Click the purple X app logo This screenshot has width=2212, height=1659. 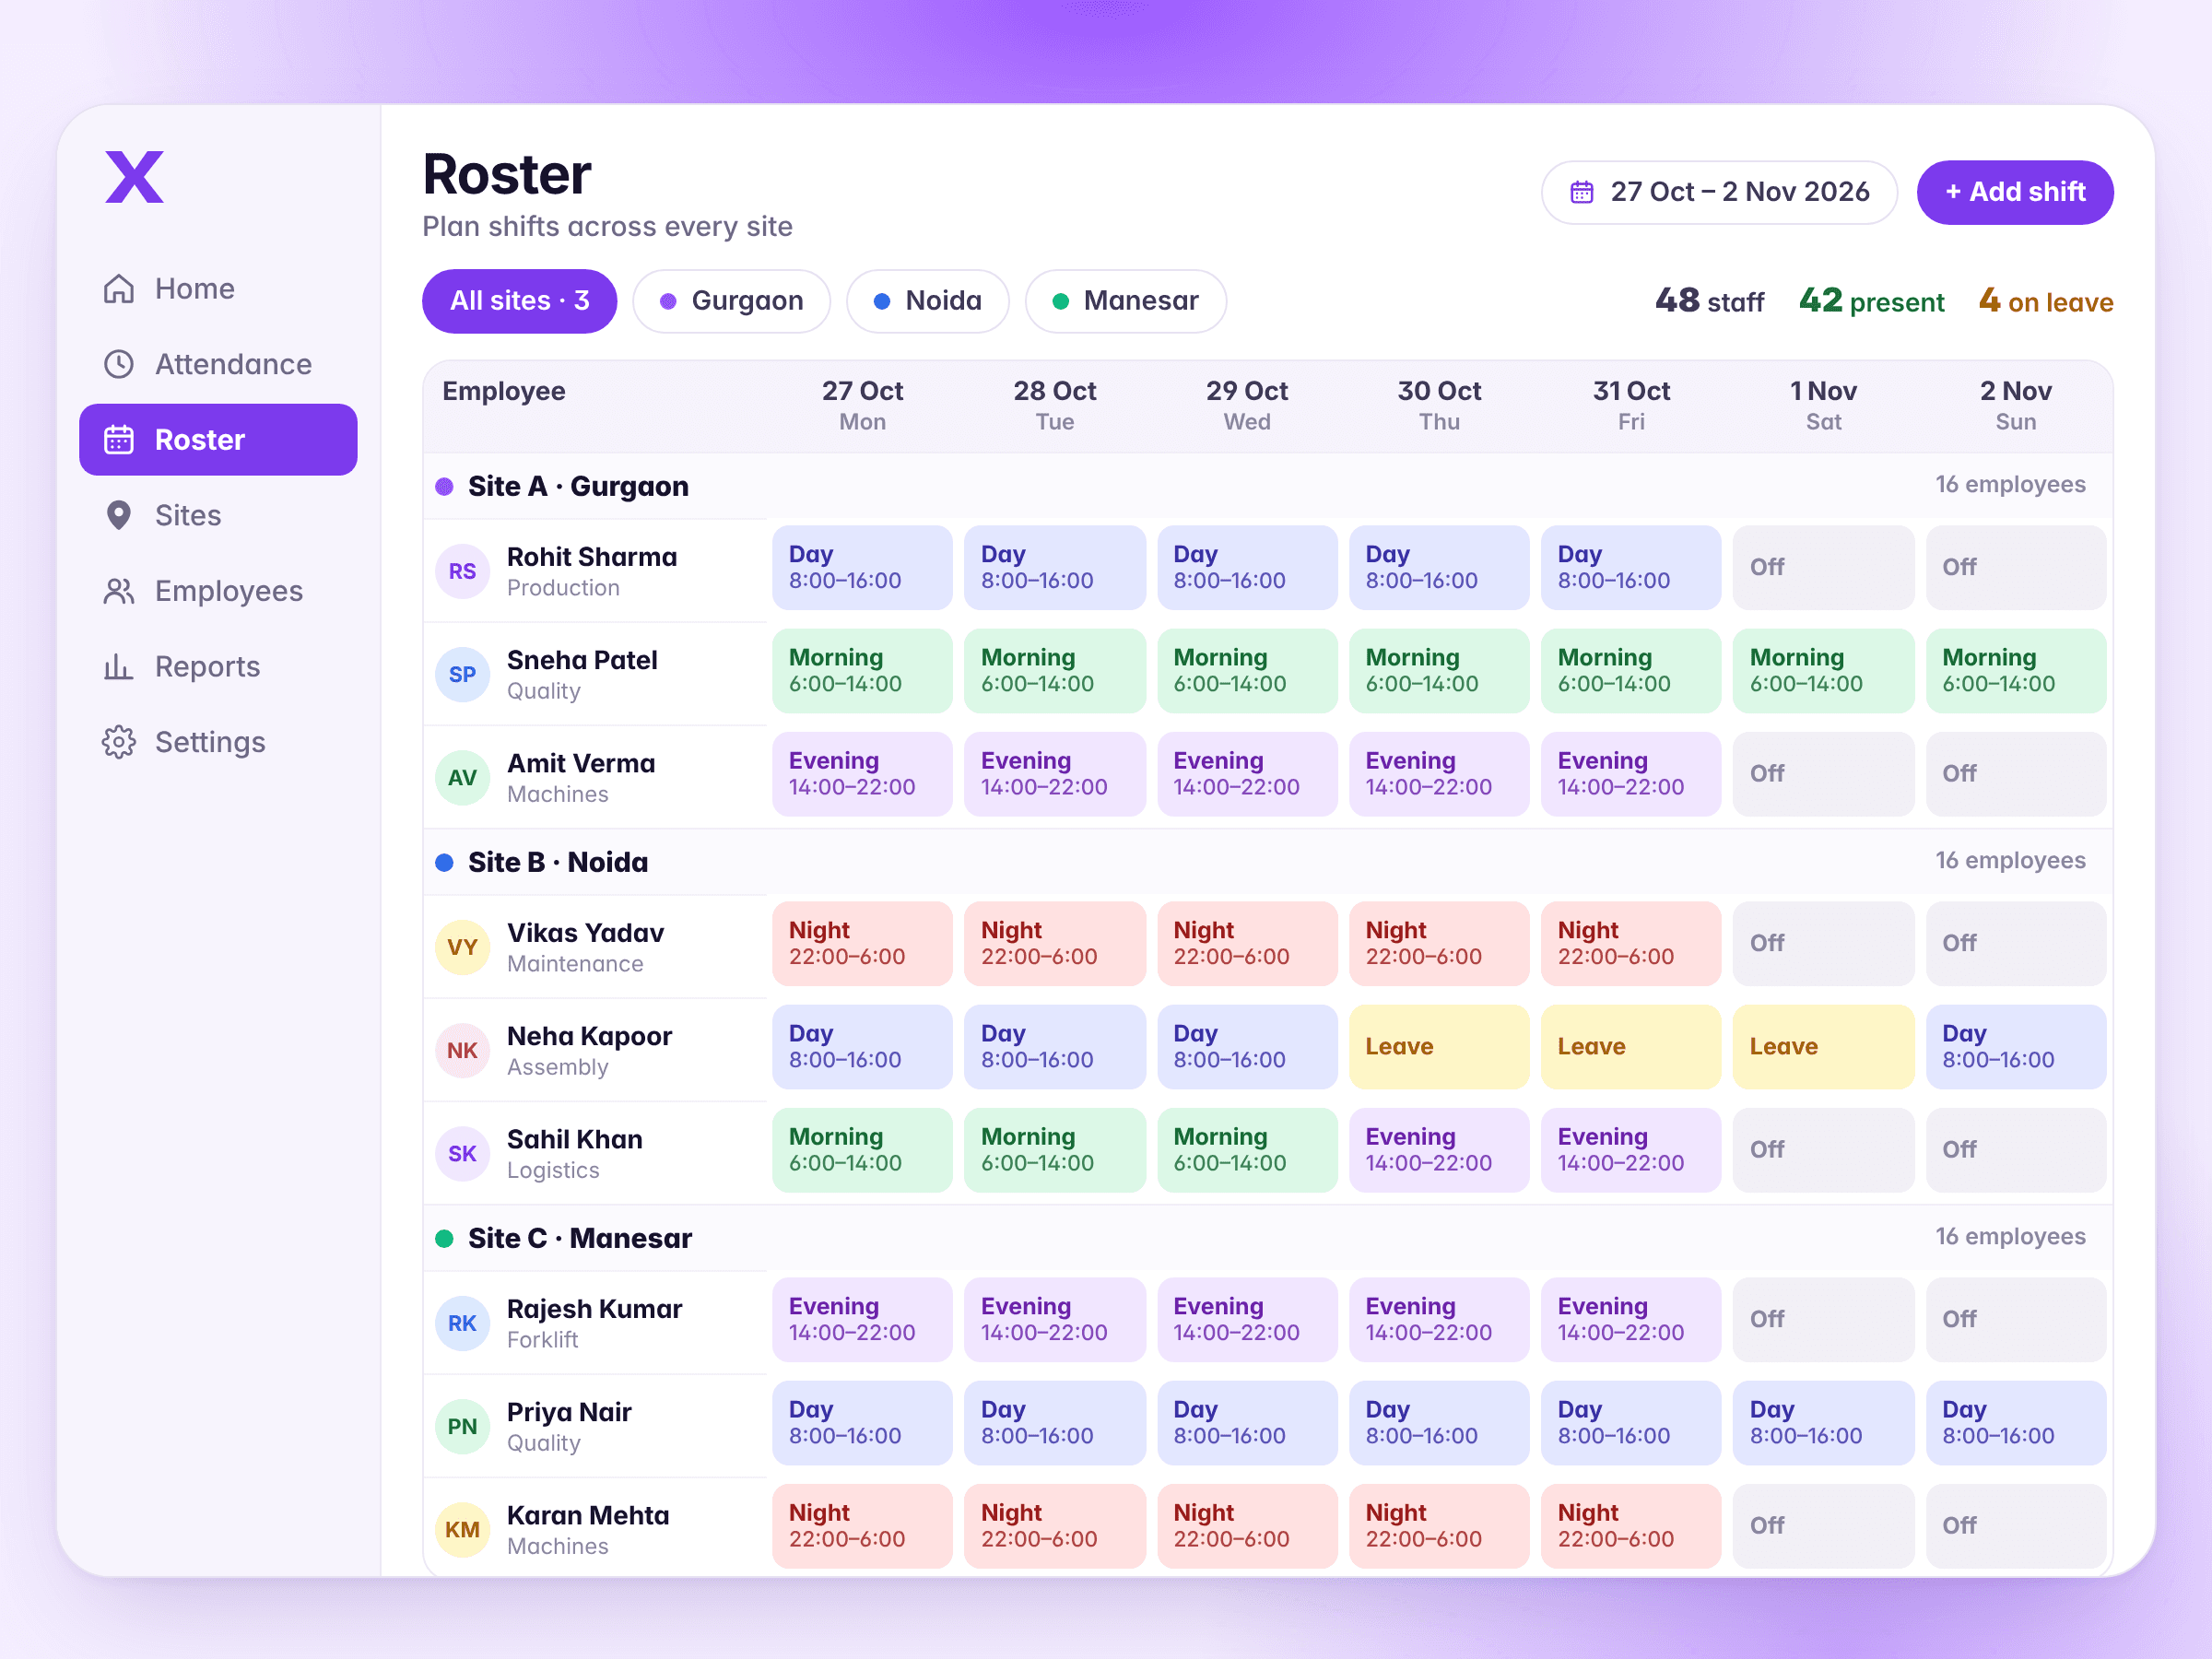point(135,177)
